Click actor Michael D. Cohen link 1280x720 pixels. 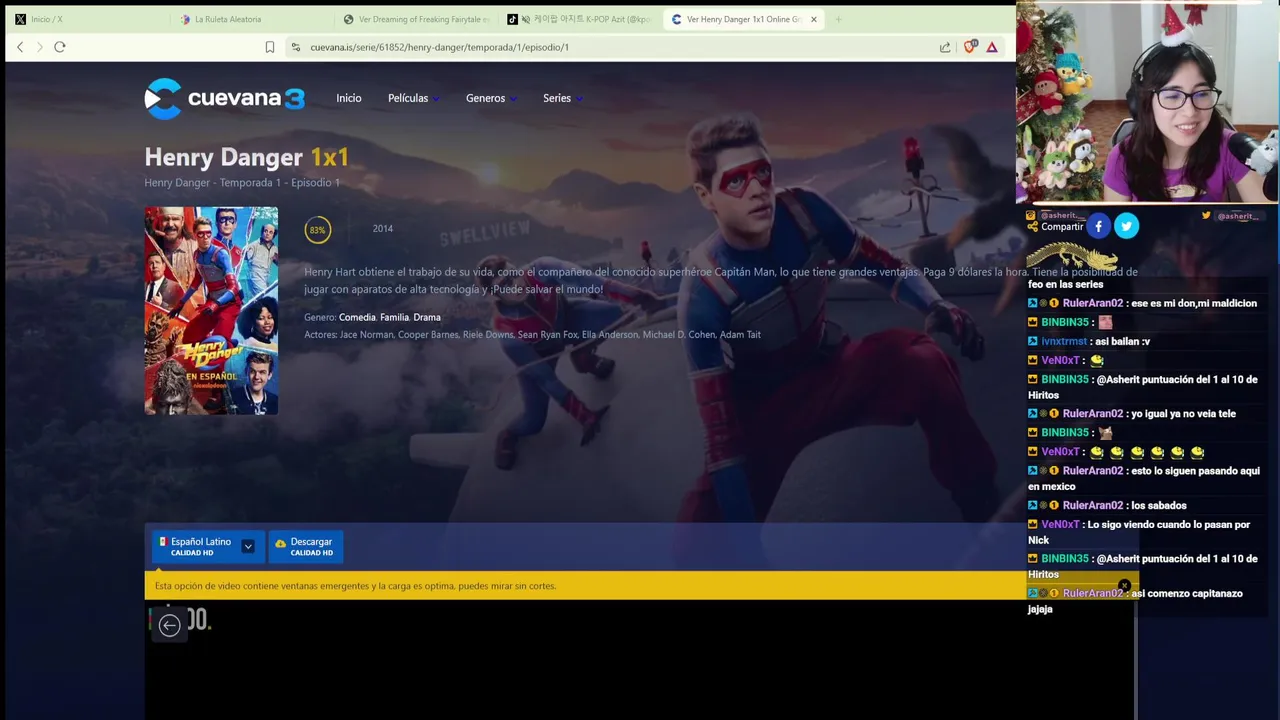(x=679, y=335)
